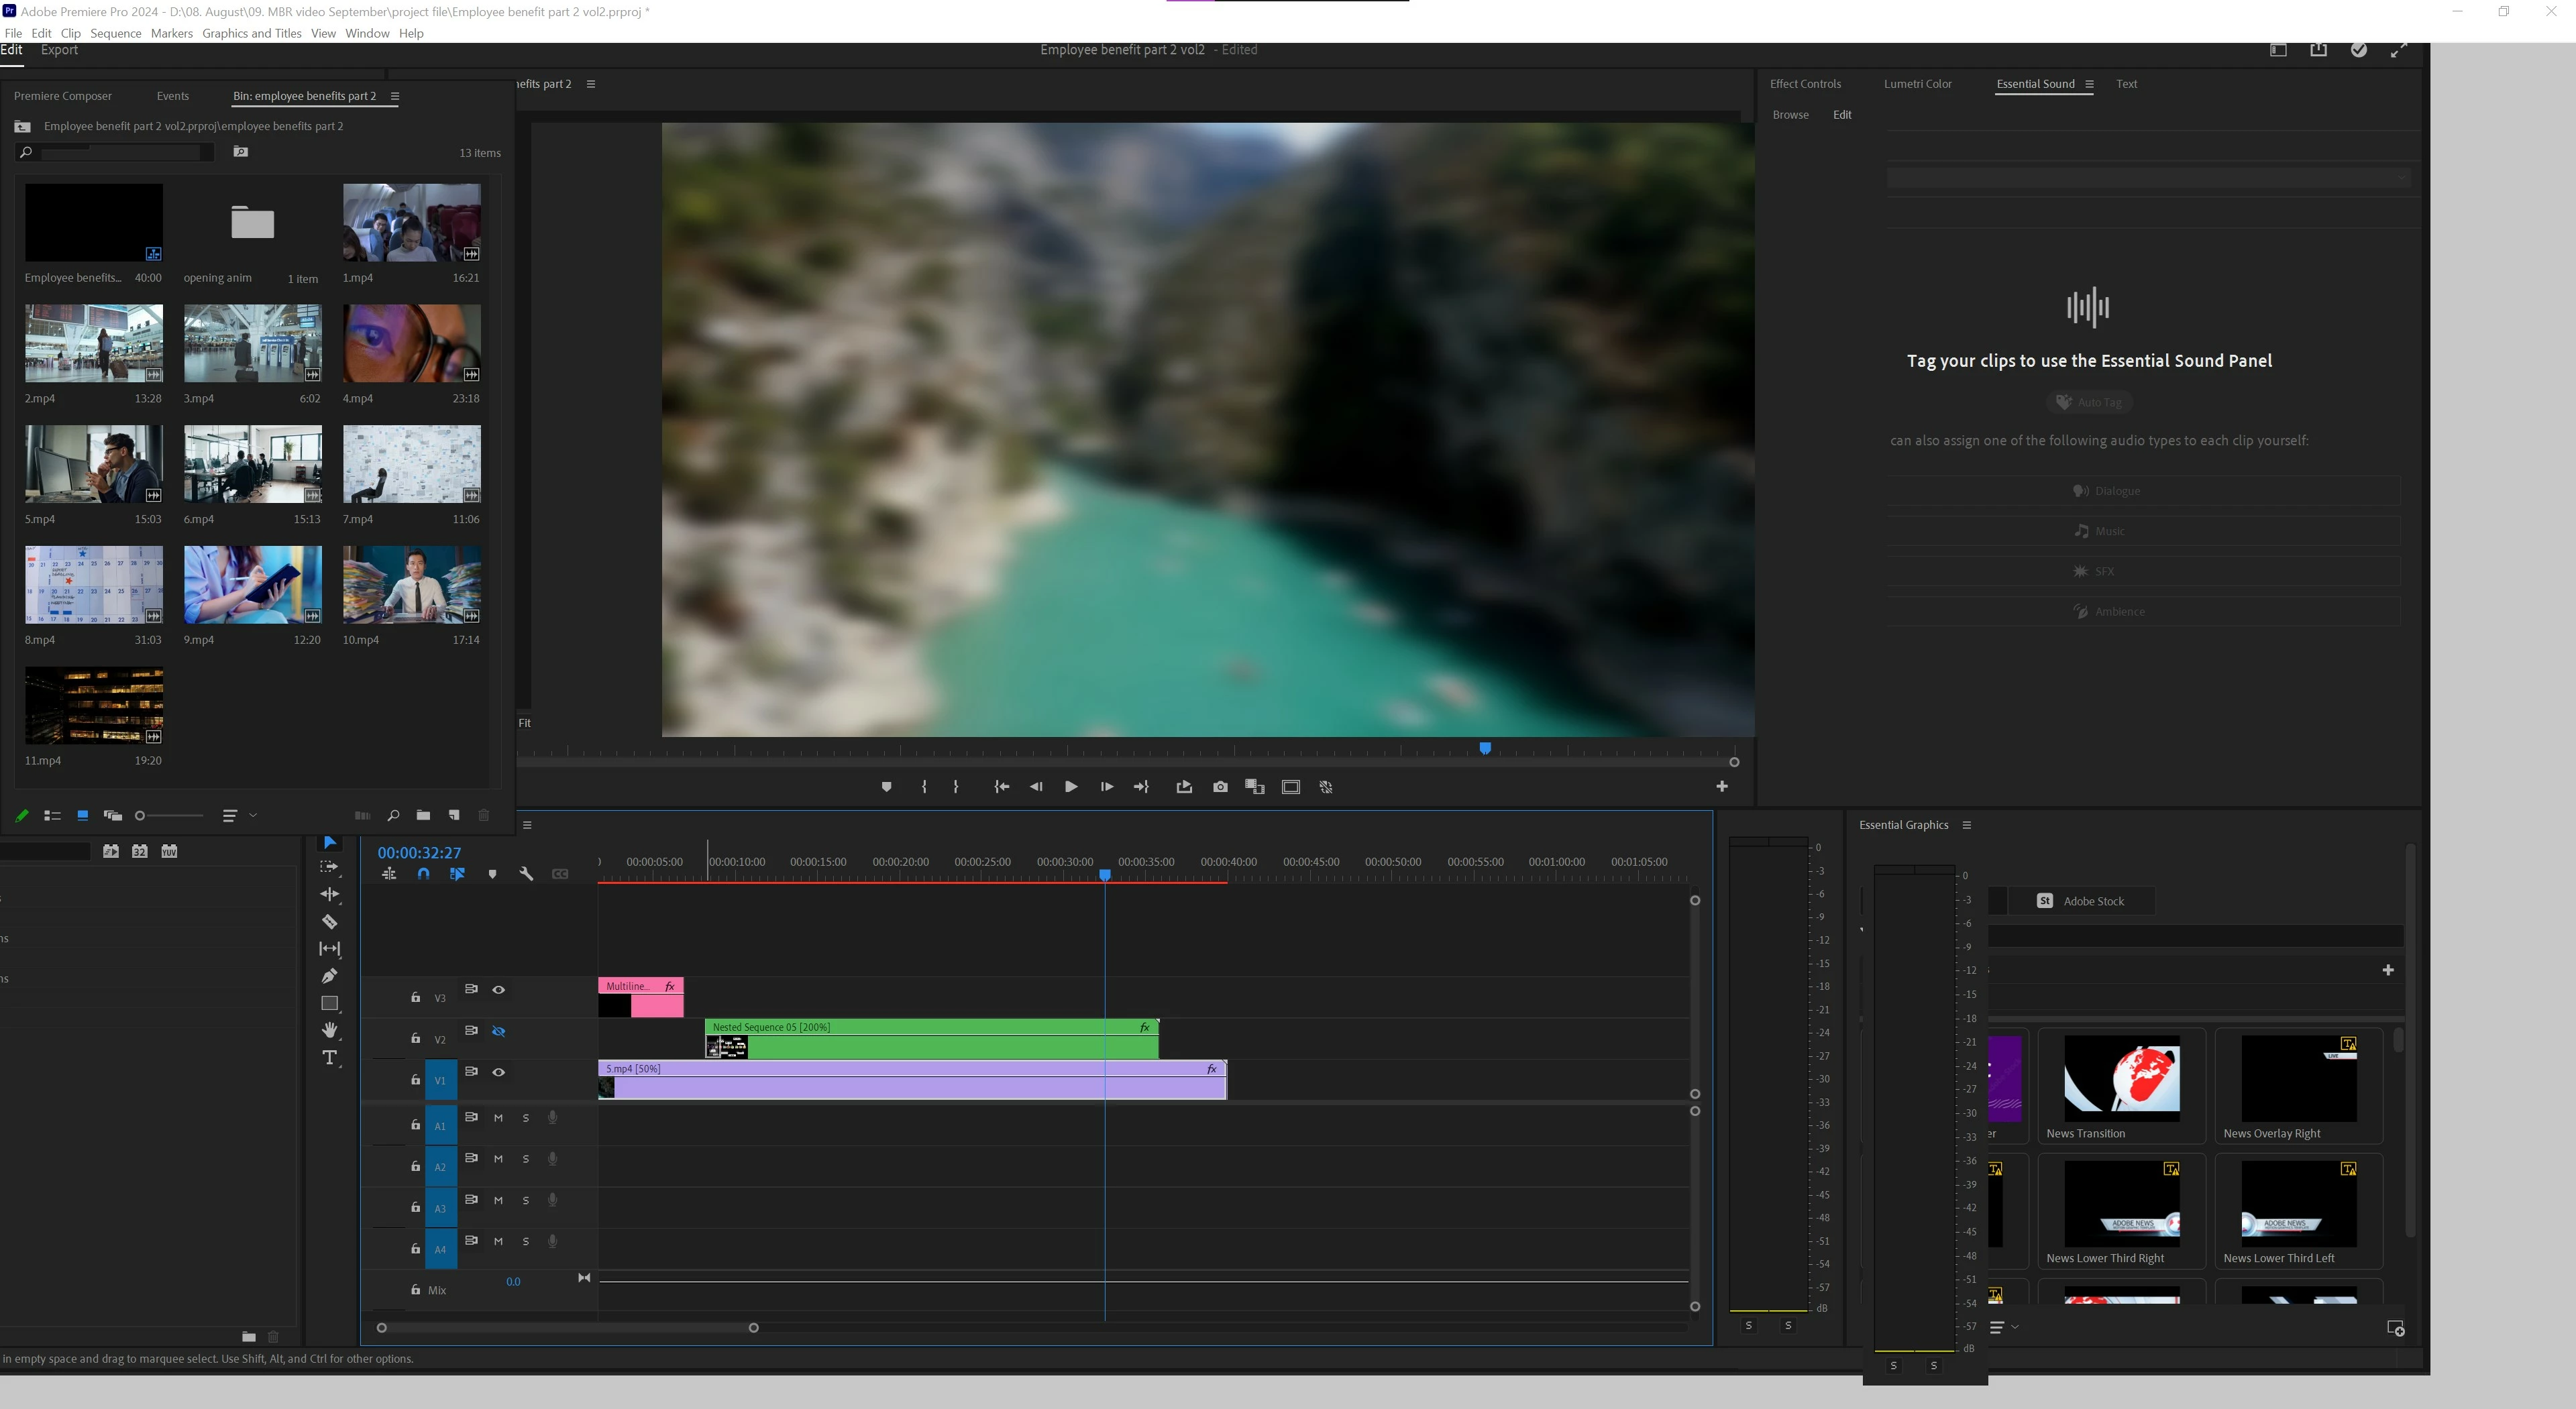
Task: Select the Razor tool
Action: [x=329, y=921]
